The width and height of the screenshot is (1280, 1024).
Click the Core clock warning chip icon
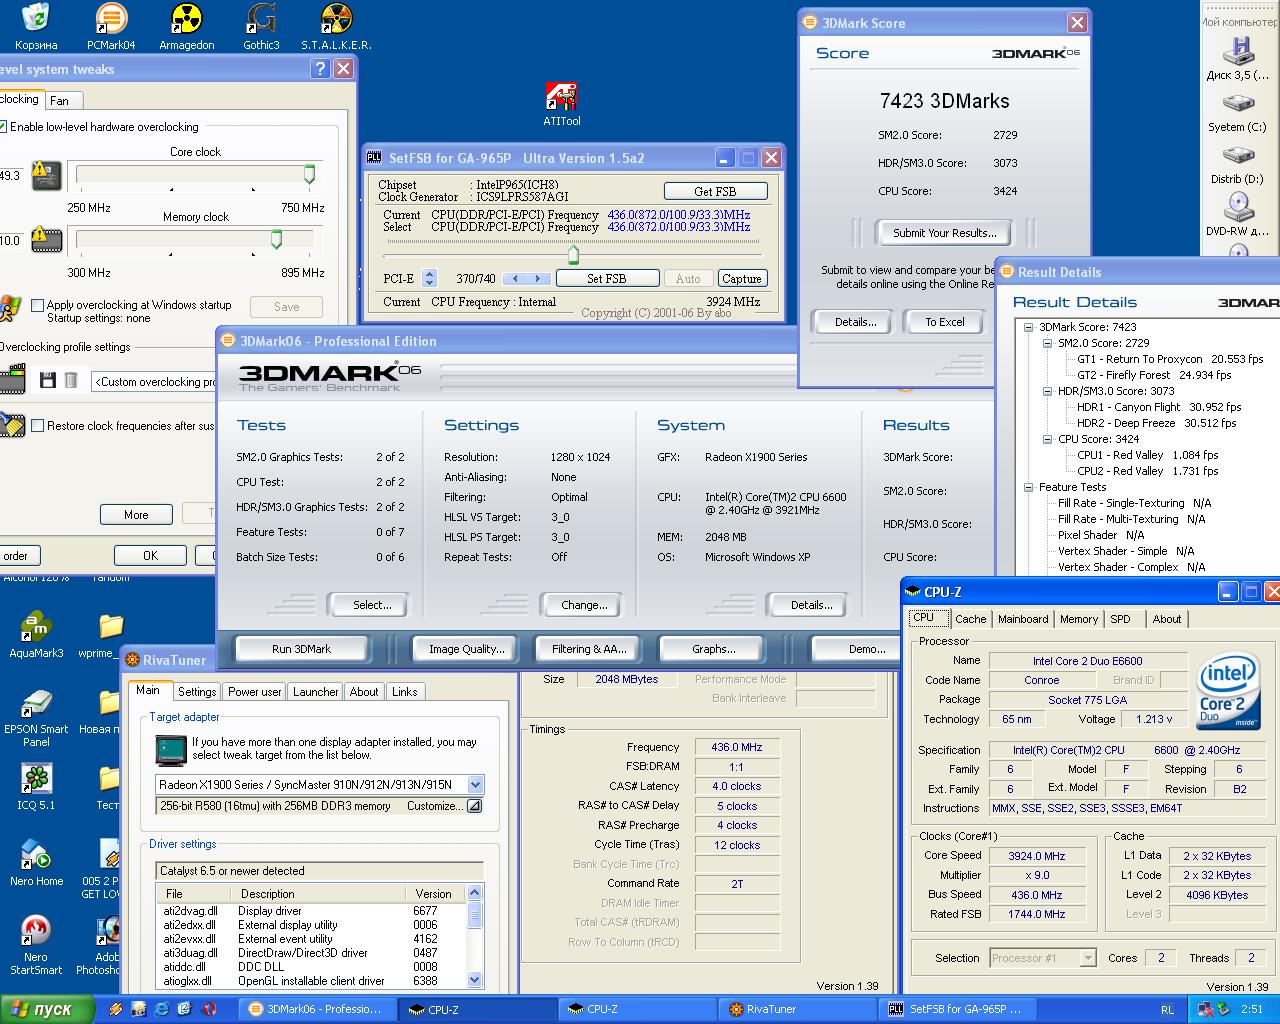click(46, 175)
